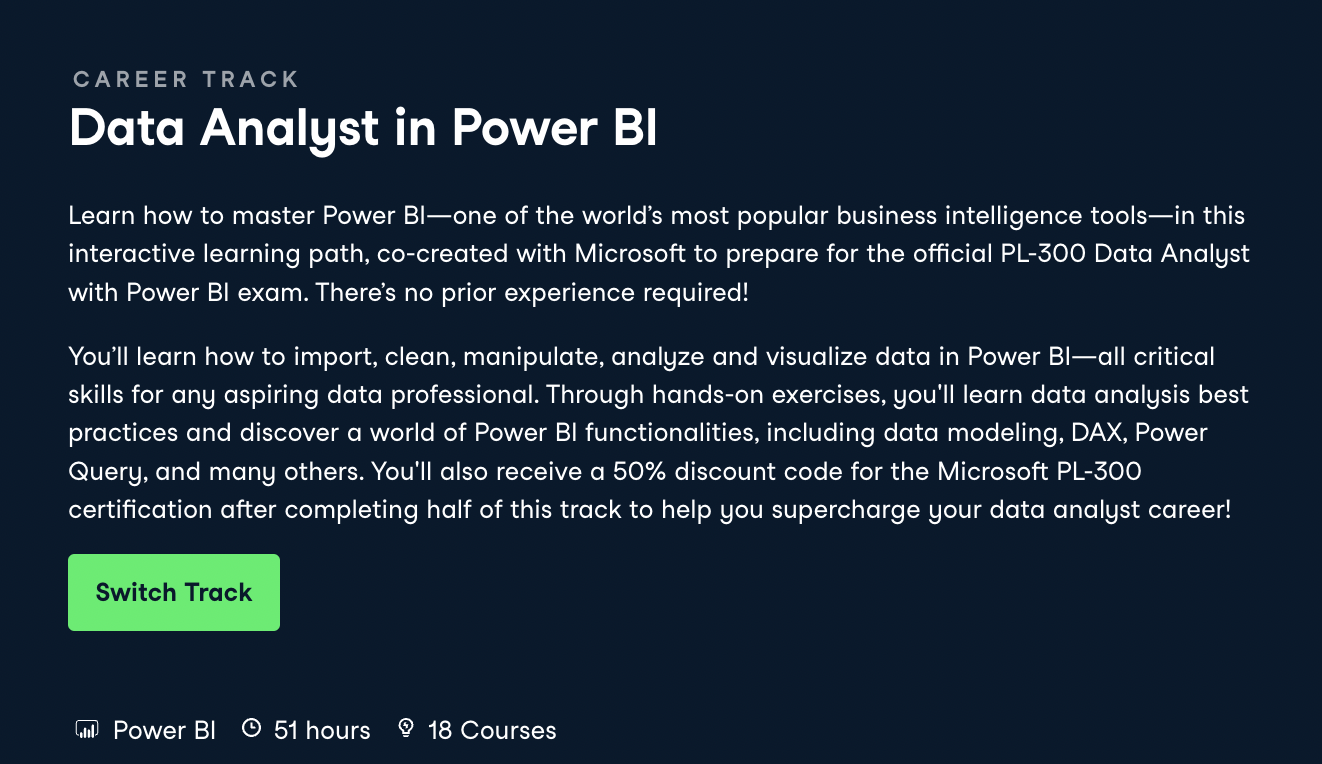The height and width of the screenshot is (764, 1322).
Task: Click the Power BI chart icon
Action: click(87, 729)
